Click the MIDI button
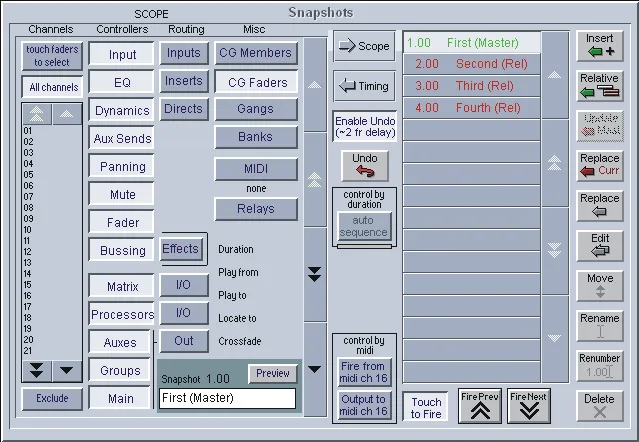Screen dimensions: 639x442 (256, 169)
